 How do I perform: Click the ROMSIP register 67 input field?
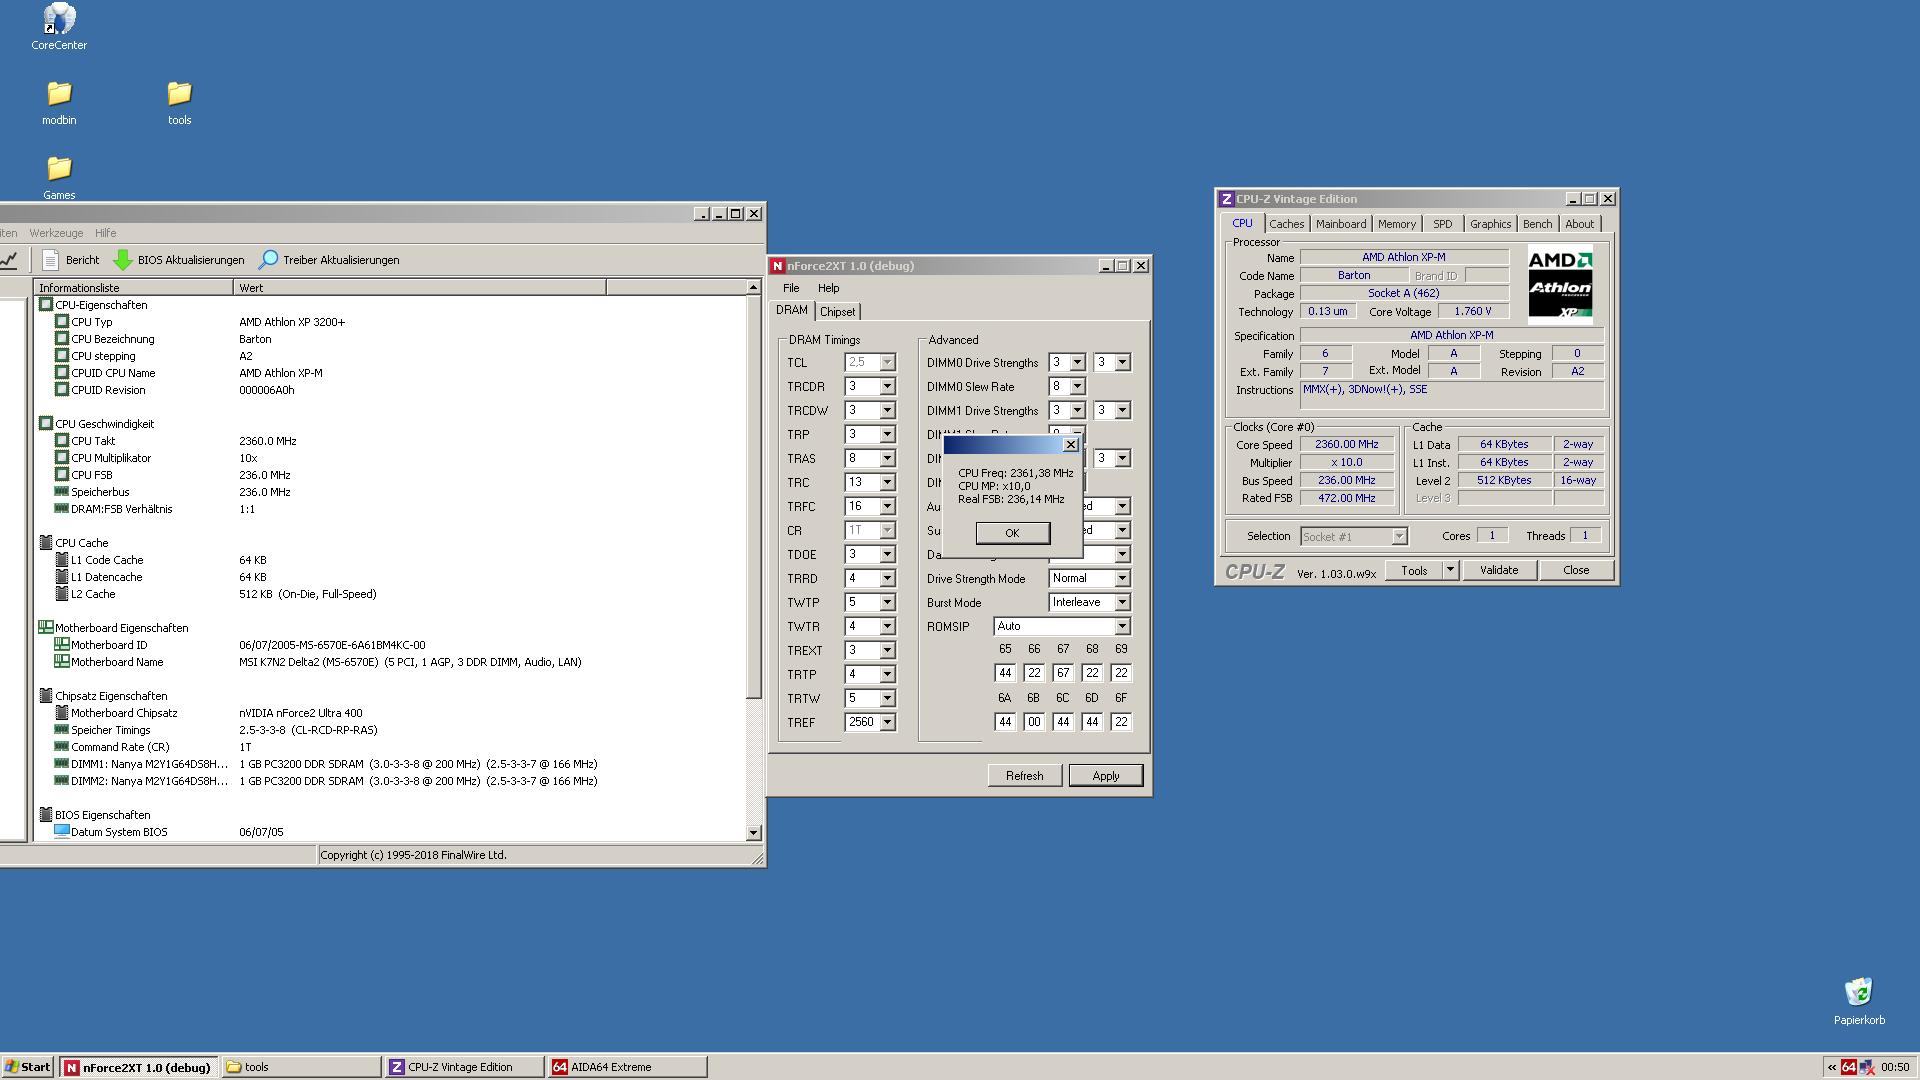[1063, 674]
